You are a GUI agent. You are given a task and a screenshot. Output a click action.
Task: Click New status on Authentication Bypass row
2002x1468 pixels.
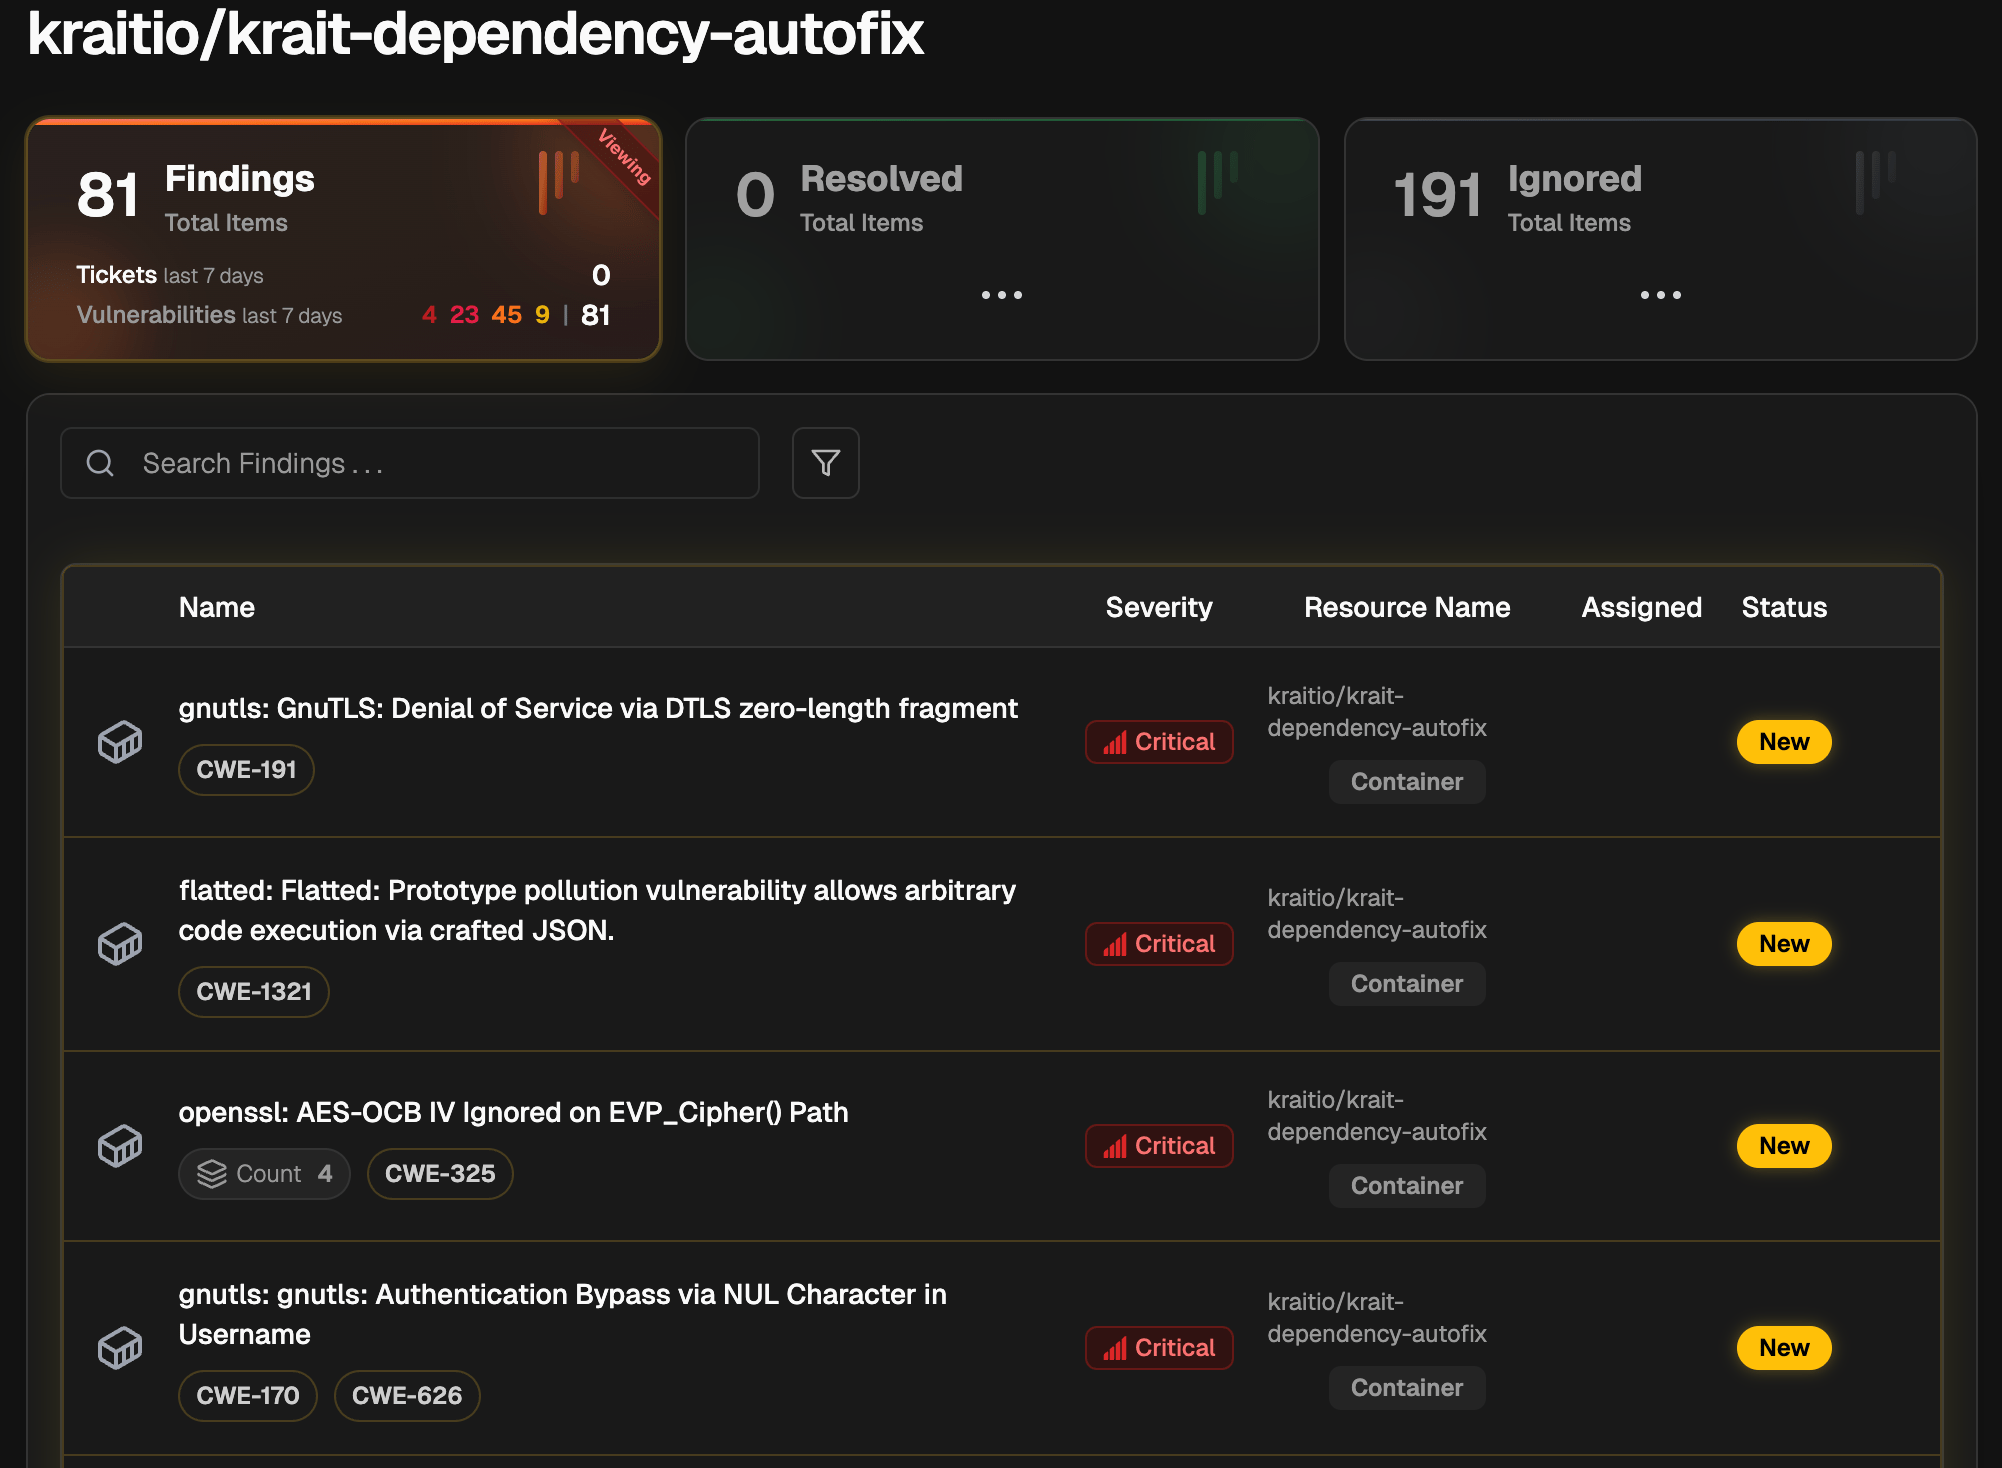click(1784, 1348)
